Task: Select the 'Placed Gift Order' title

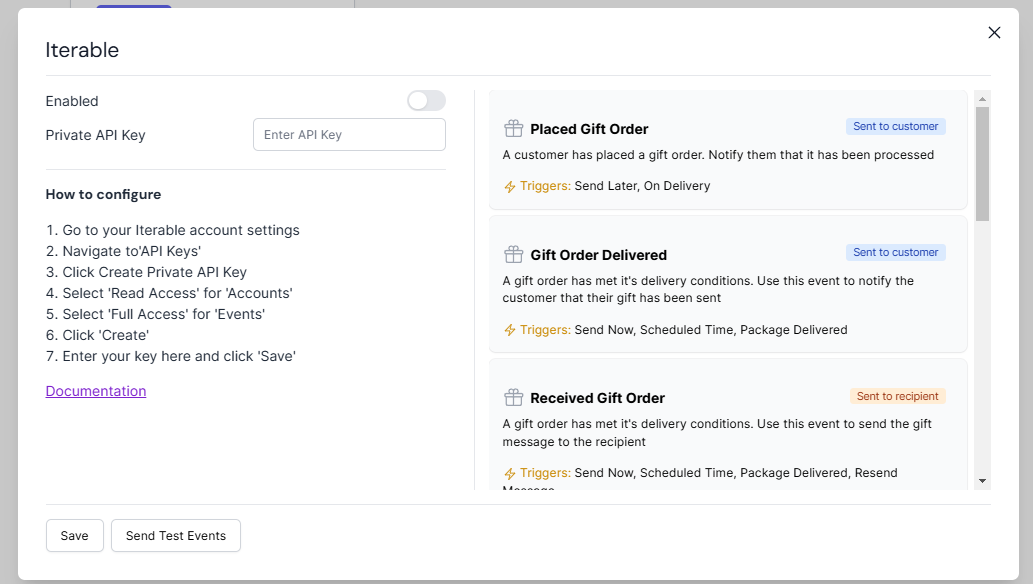Action: click(x=589, y=129)
